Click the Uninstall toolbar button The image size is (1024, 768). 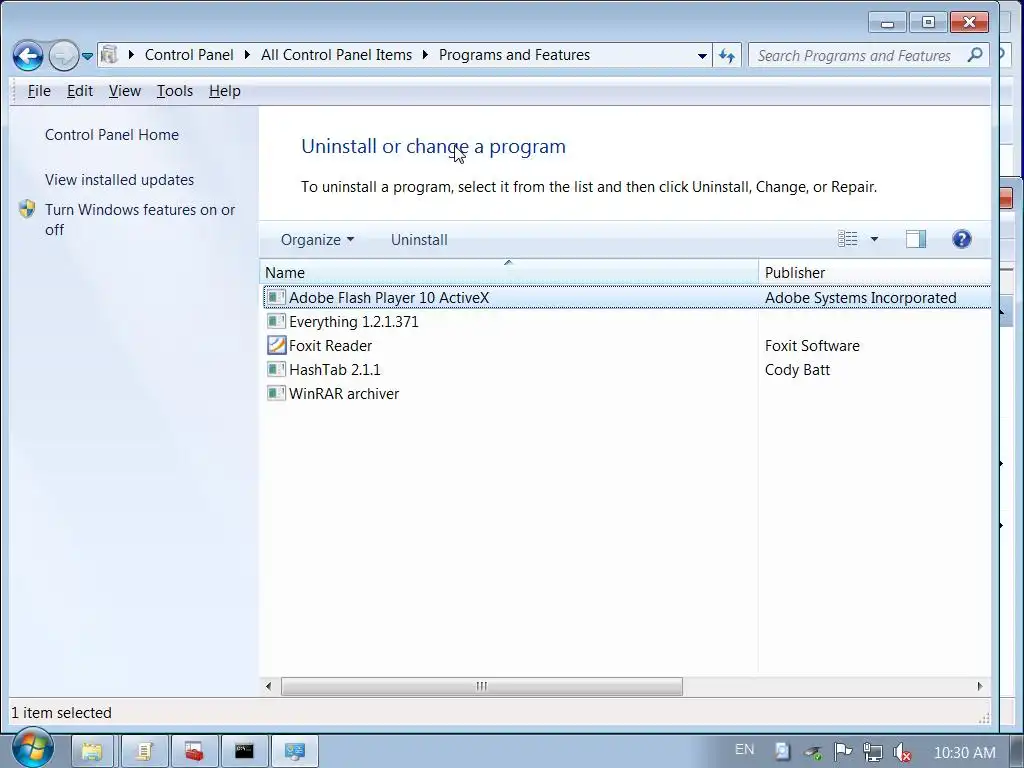coord(419,240)
